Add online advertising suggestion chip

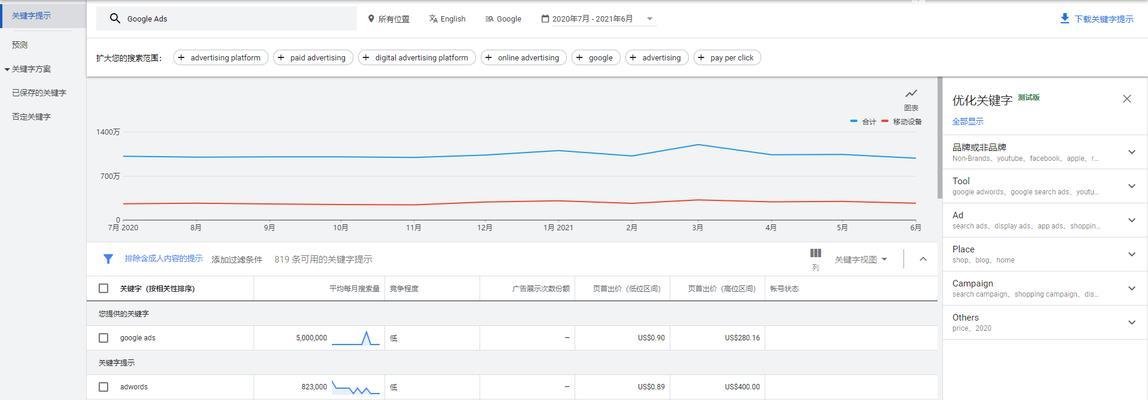point(524,58)
